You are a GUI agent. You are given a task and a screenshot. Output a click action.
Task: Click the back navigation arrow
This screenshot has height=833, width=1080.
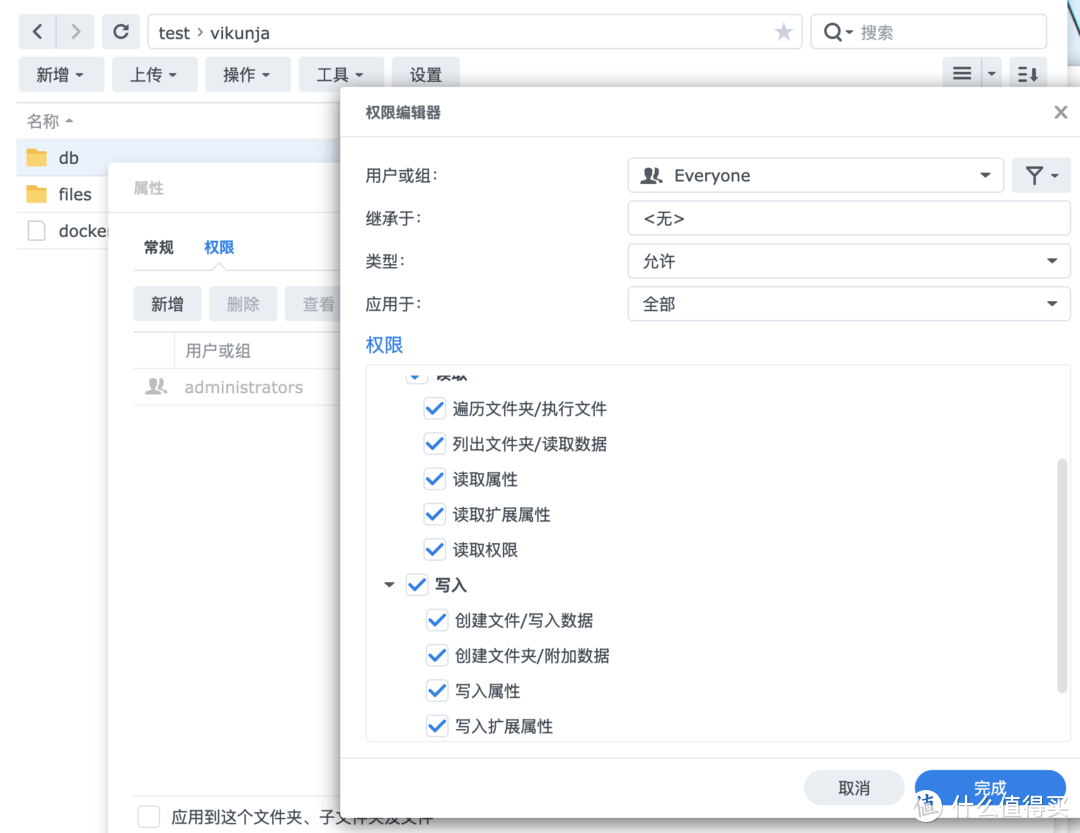36,31
